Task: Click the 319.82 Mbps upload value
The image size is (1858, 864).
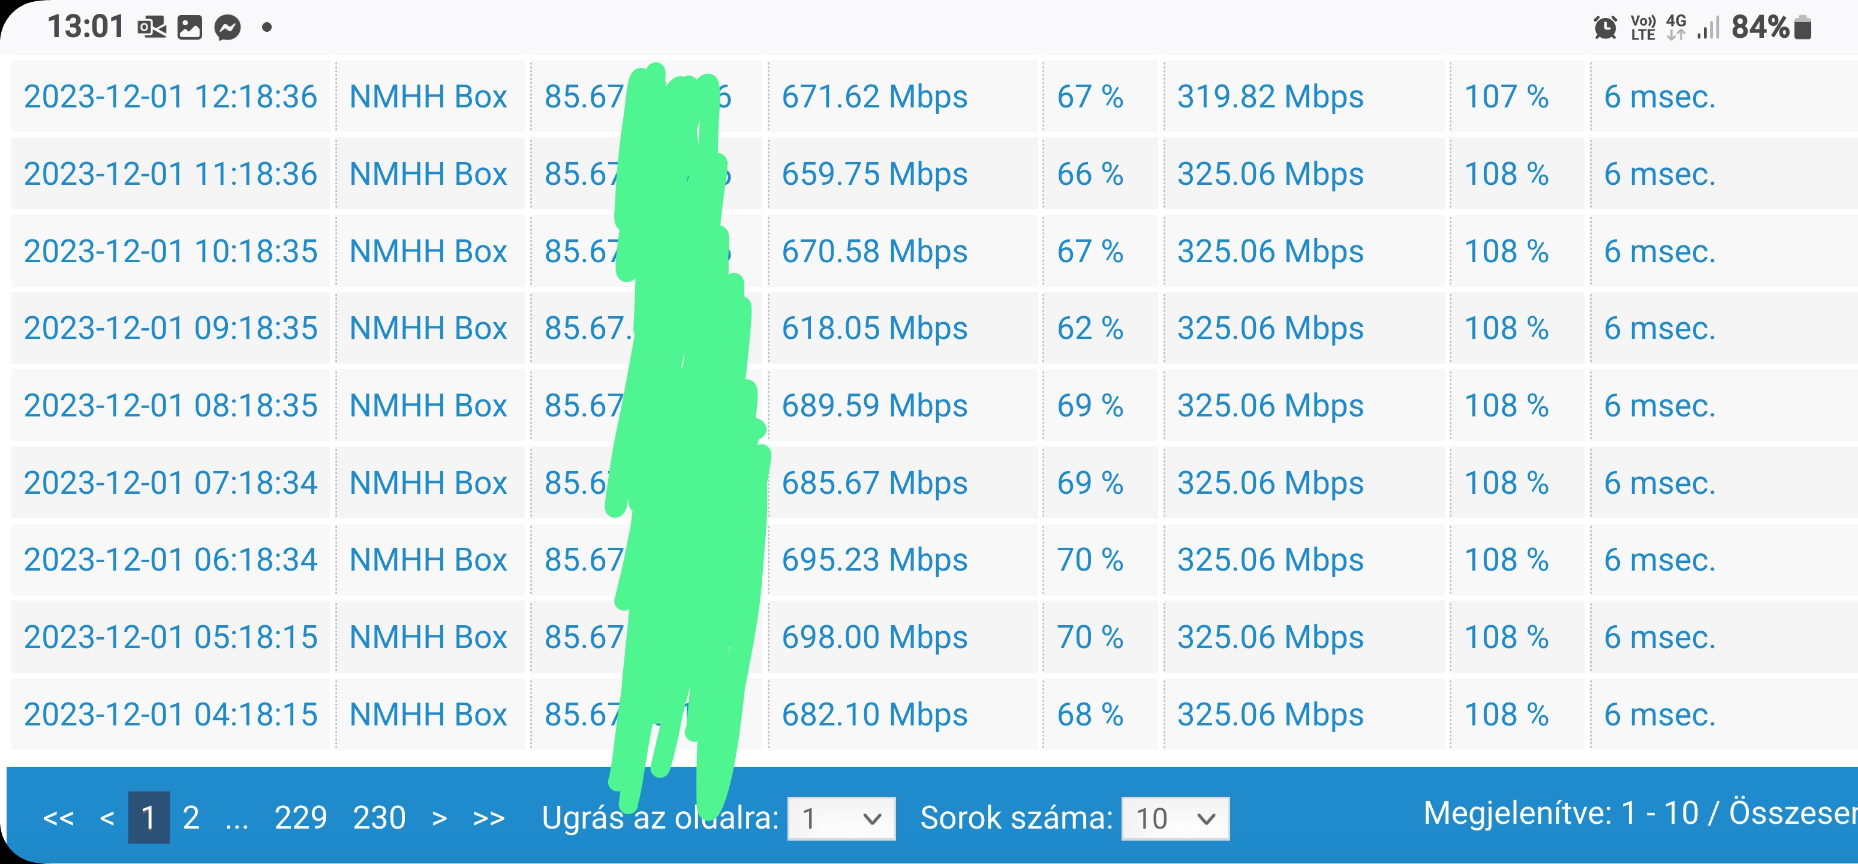Action: tap(1270, 97)
